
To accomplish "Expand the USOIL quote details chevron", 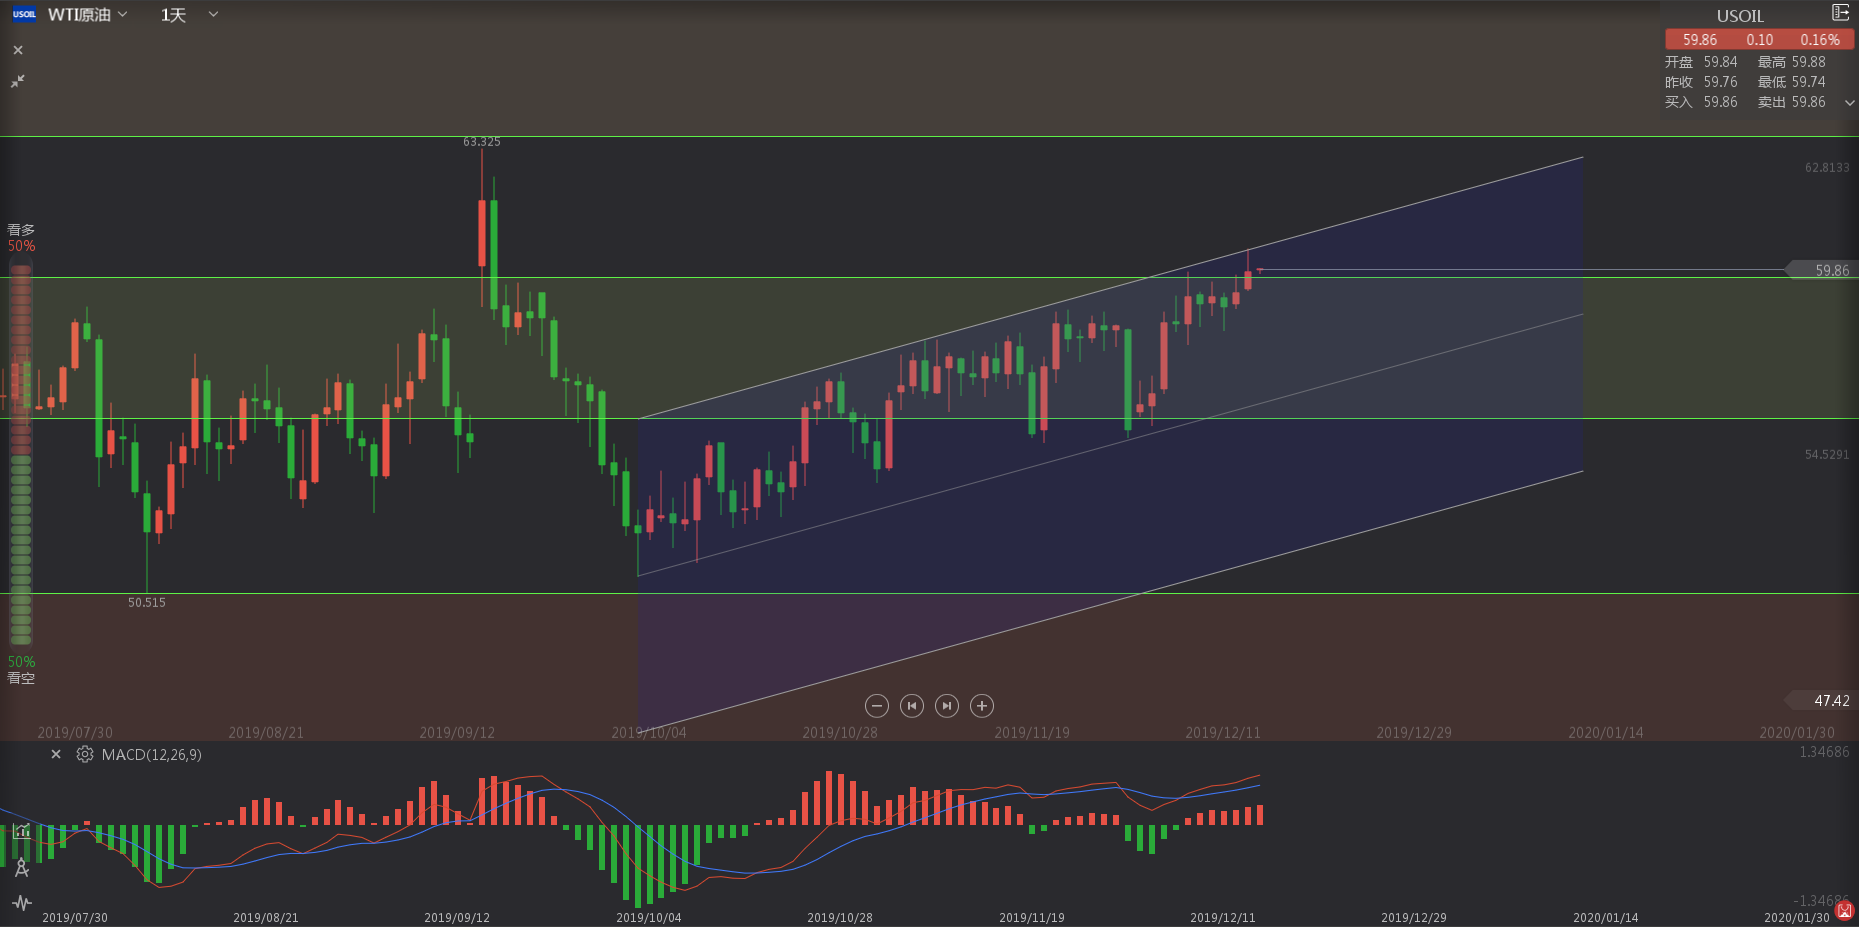I will point(1849,102).
